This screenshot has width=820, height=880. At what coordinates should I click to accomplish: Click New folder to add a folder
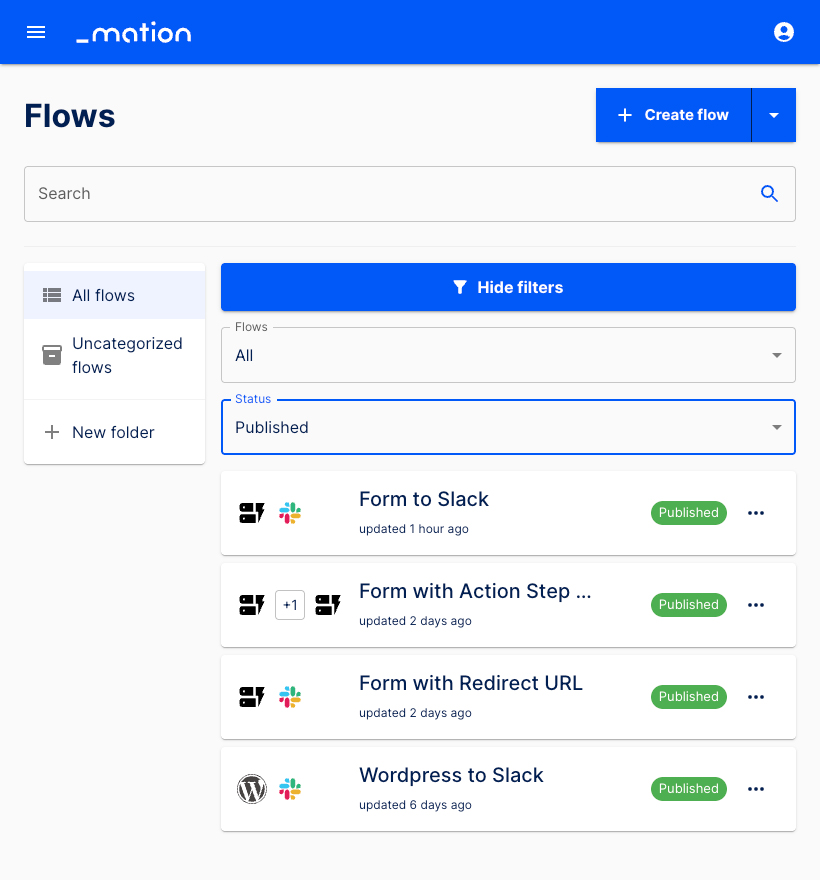click(x=113, y=432)
